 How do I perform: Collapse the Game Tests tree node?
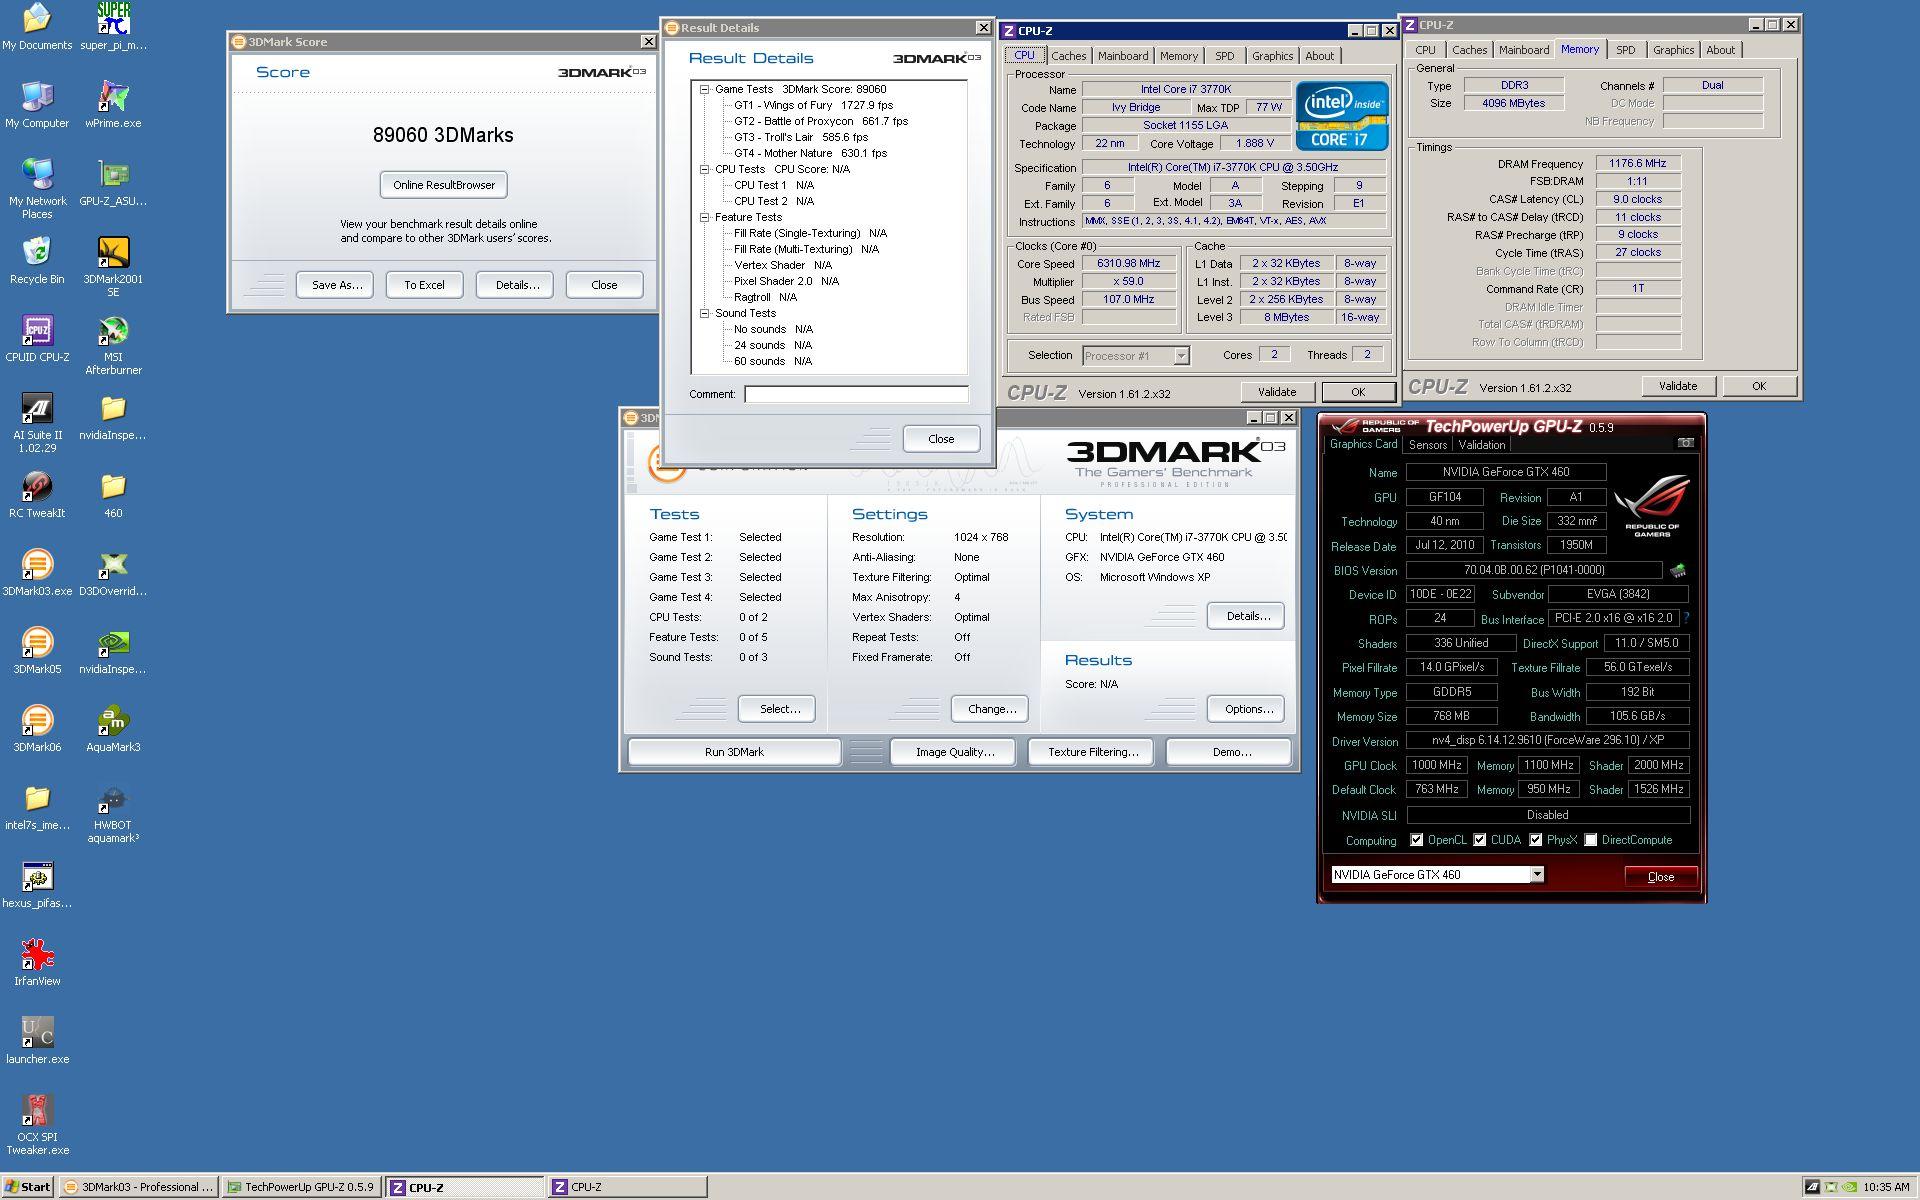[705, 89]
